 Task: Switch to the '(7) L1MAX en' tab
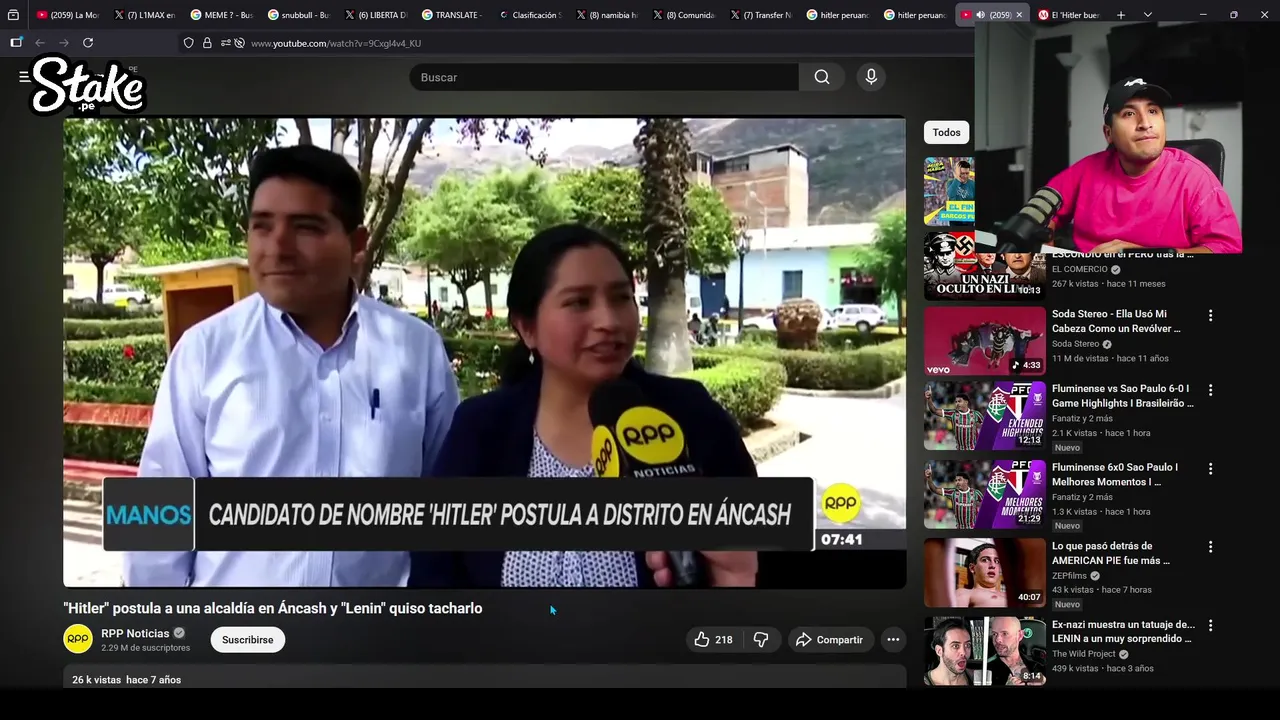point(146,15)
